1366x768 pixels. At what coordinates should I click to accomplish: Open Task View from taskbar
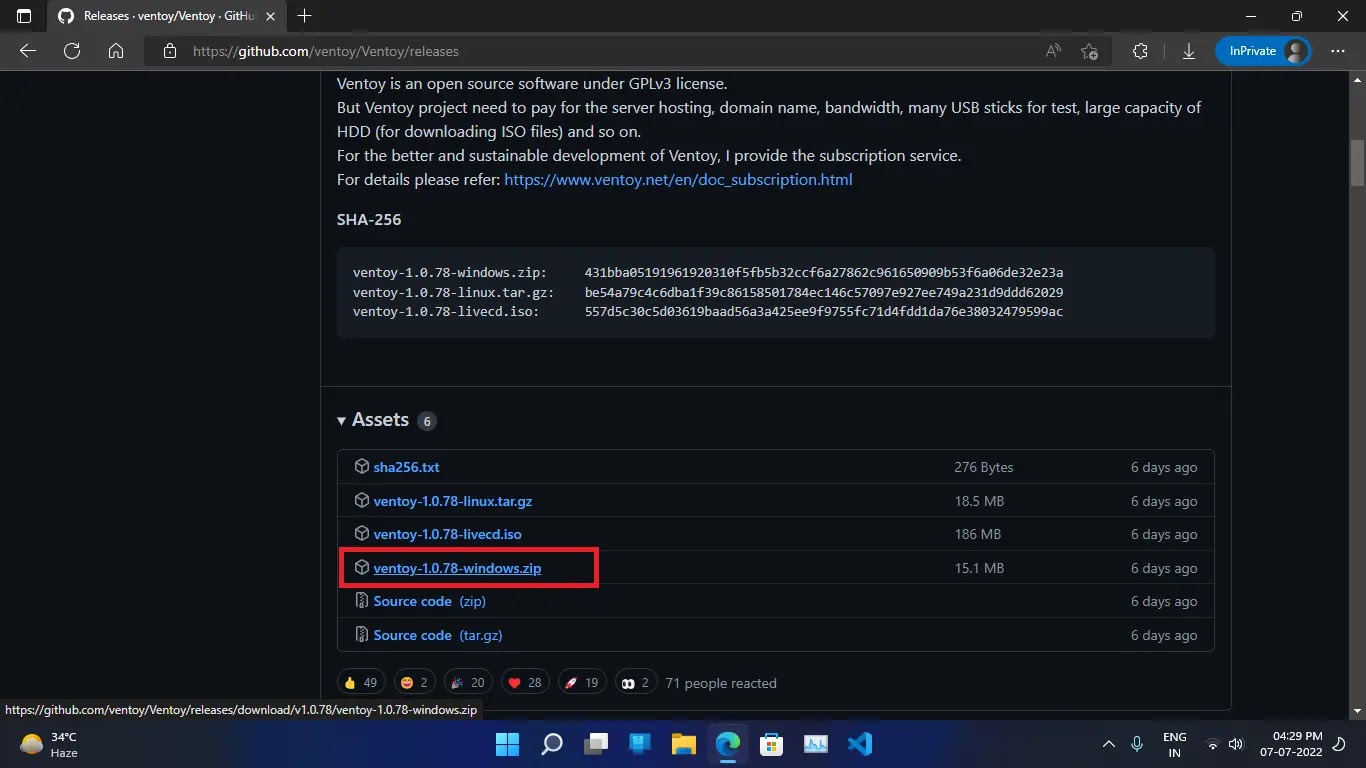pos(596,744)
